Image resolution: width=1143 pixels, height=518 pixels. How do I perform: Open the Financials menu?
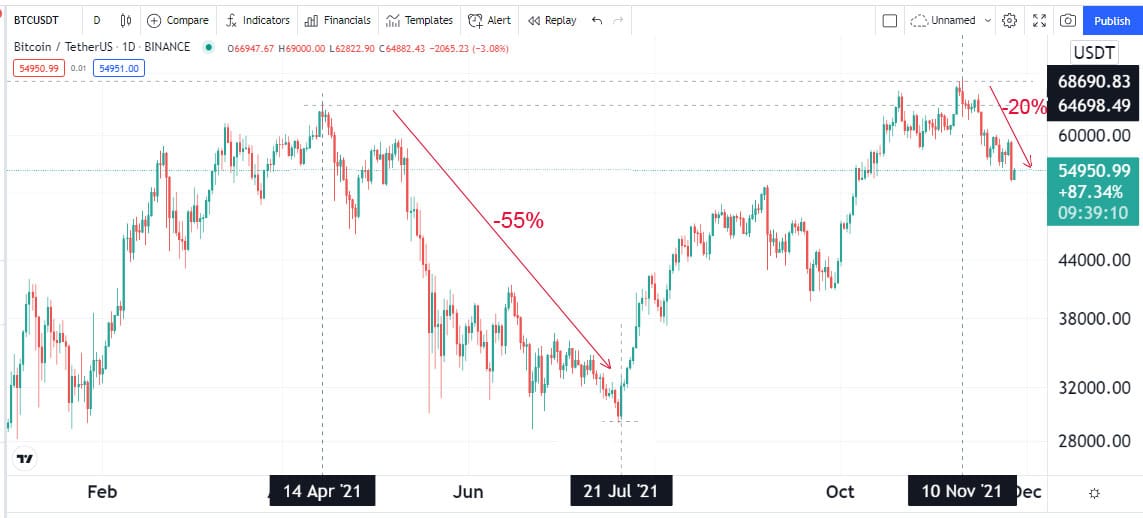click(337, 20)
